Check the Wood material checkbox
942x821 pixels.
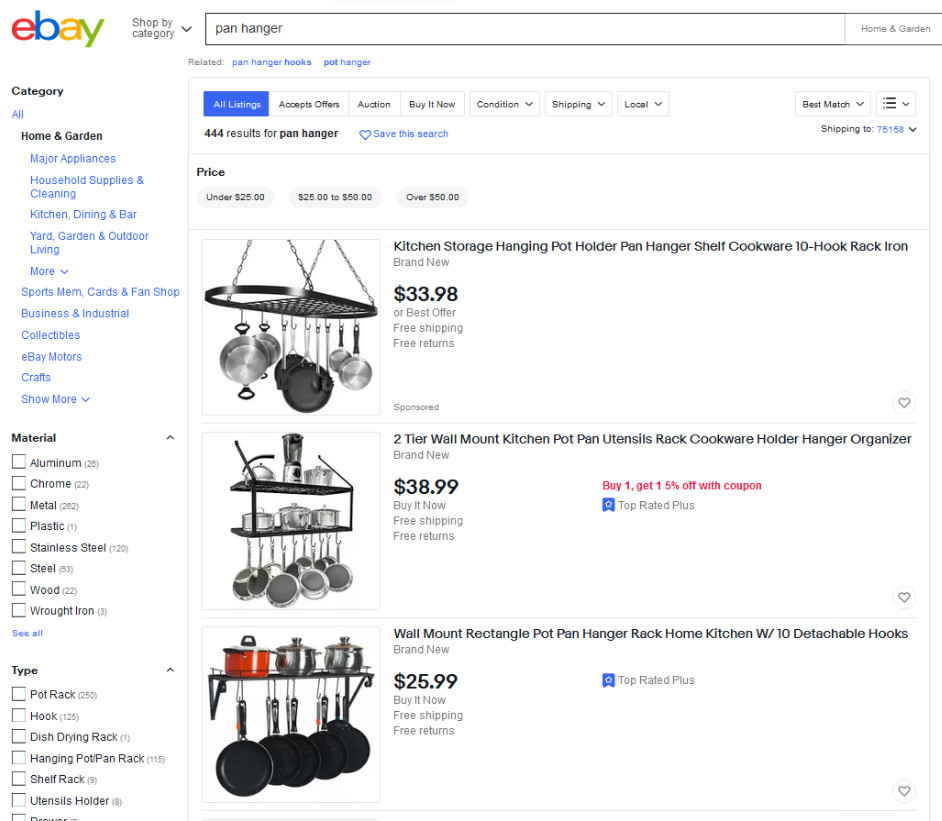click(17, 589)
